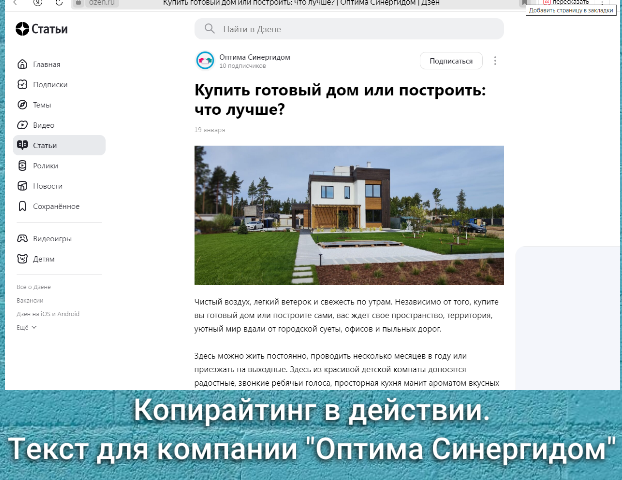Open the Сохранённое bookmark icon
This screenshot has height=480, width=622.
tap(22, 206)
